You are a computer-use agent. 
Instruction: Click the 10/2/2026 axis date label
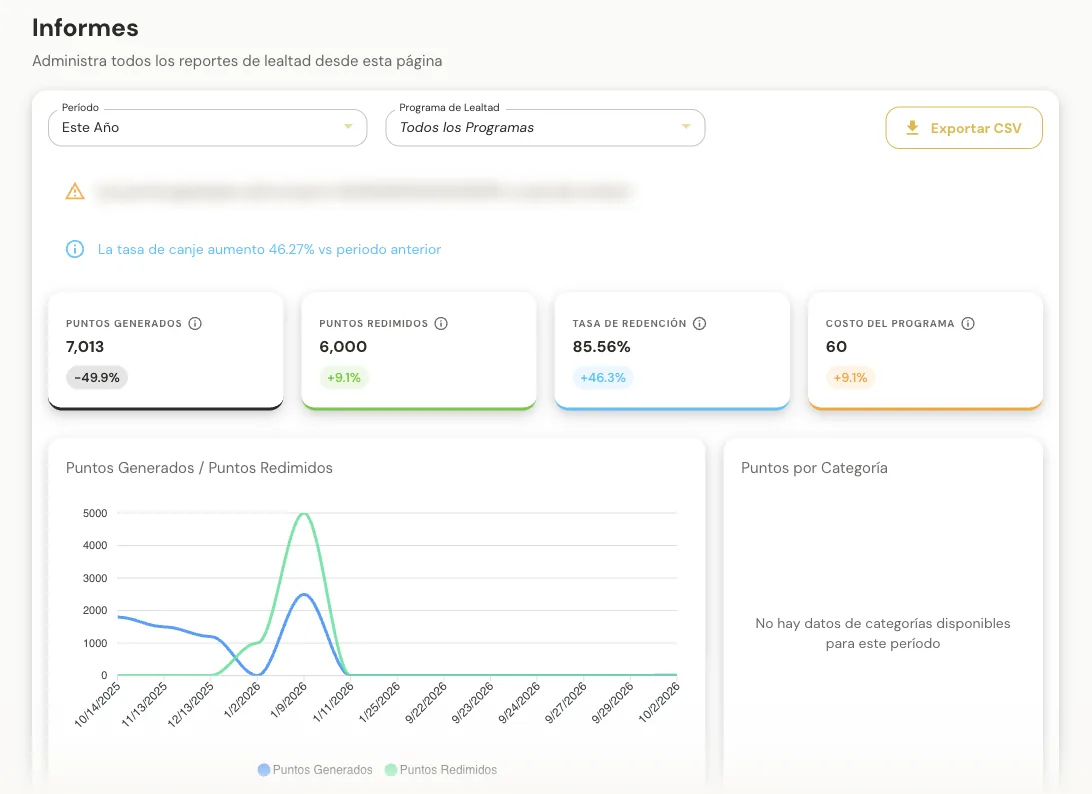coord(659,702)
